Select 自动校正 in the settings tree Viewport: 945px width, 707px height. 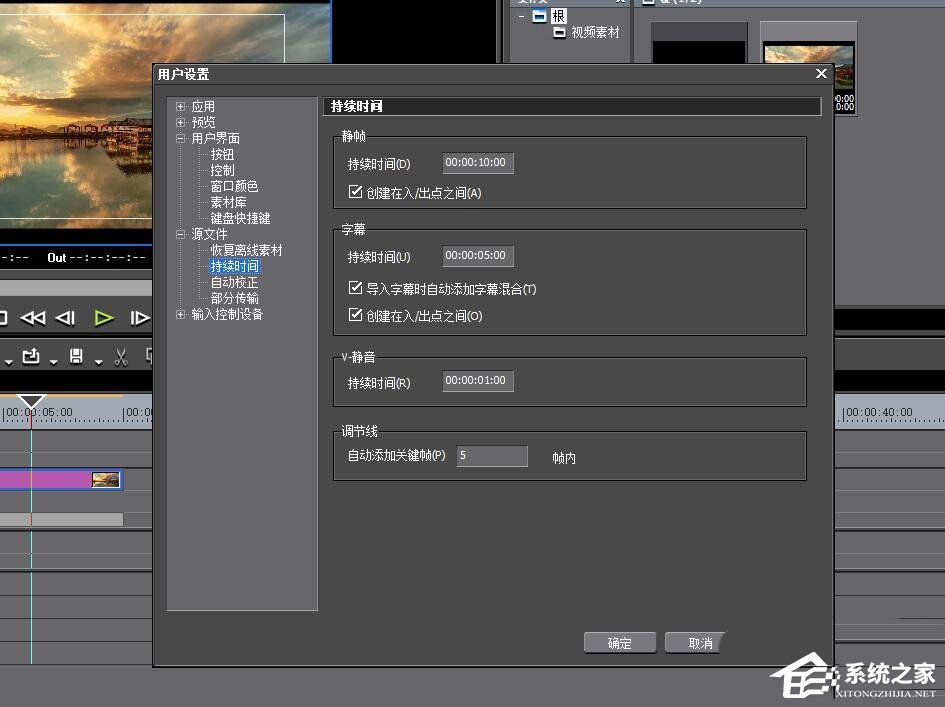pyautogui.click(x=235, y=282)
